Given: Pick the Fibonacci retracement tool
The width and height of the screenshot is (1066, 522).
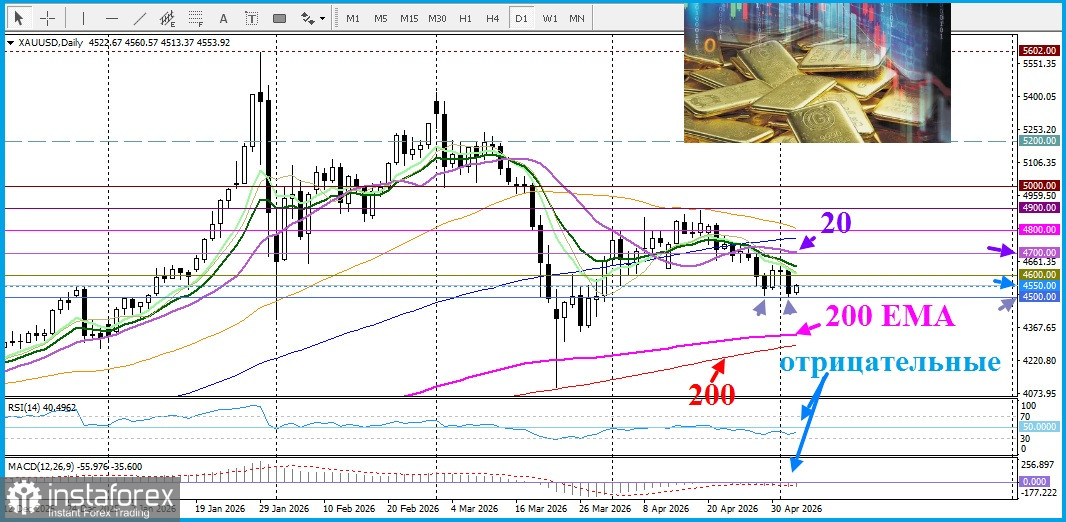Looking at the screenshot, I should [196, 18].
